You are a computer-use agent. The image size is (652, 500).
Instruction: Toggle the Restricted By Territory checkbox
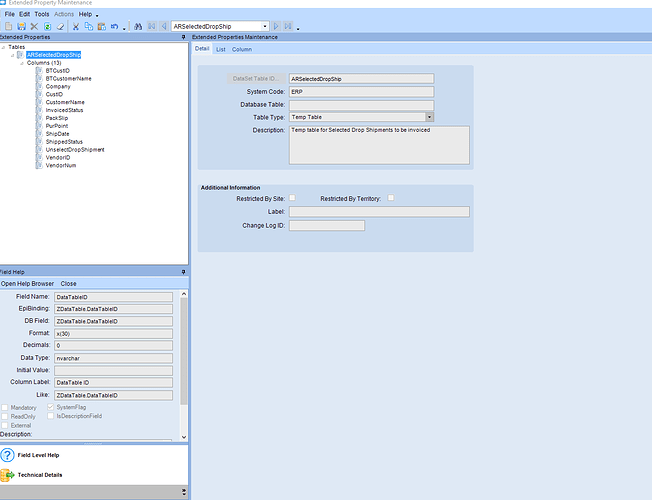tap(391, 198)
